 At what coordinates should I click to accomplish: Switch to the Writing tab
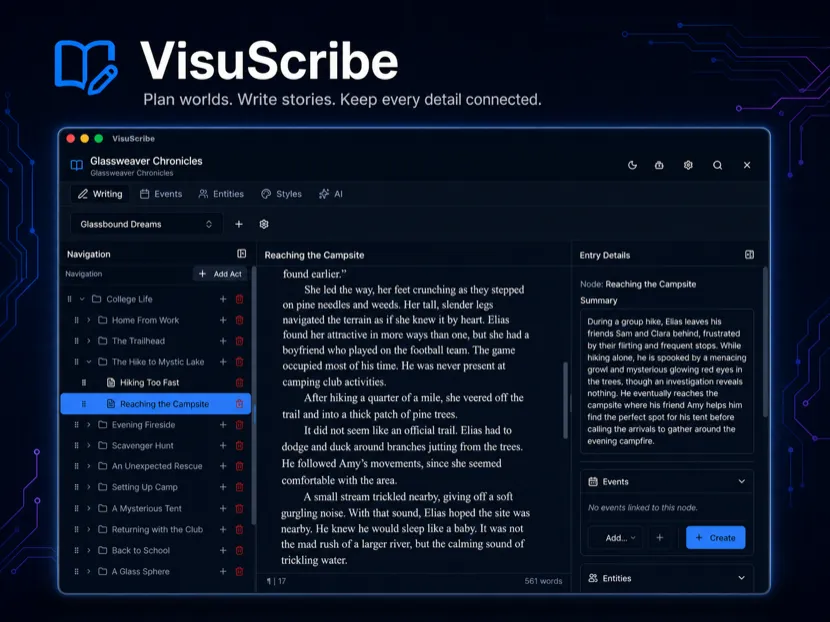[x=100, y=194]
